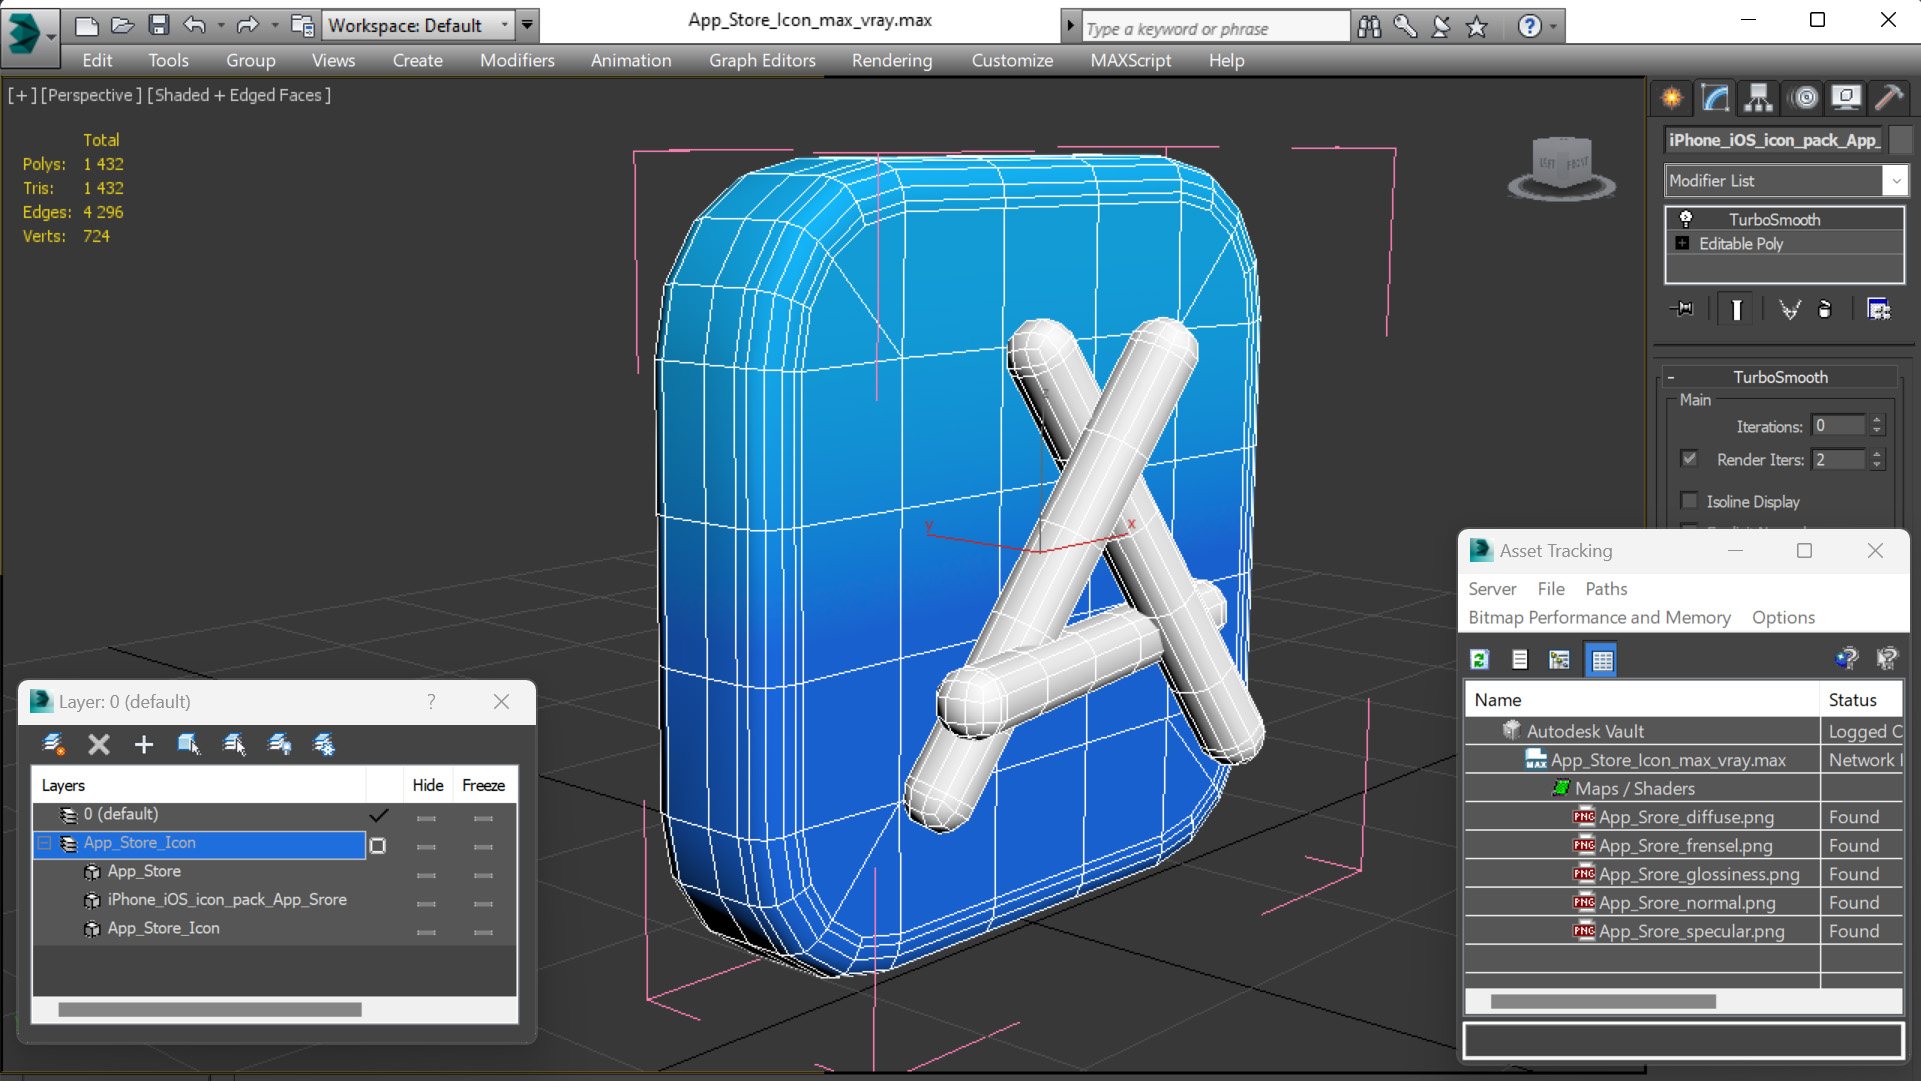The image size is (1921, 1081).
Task: Open Bitmap Performance and Memory menu
Action: (x=1599, y=617)
